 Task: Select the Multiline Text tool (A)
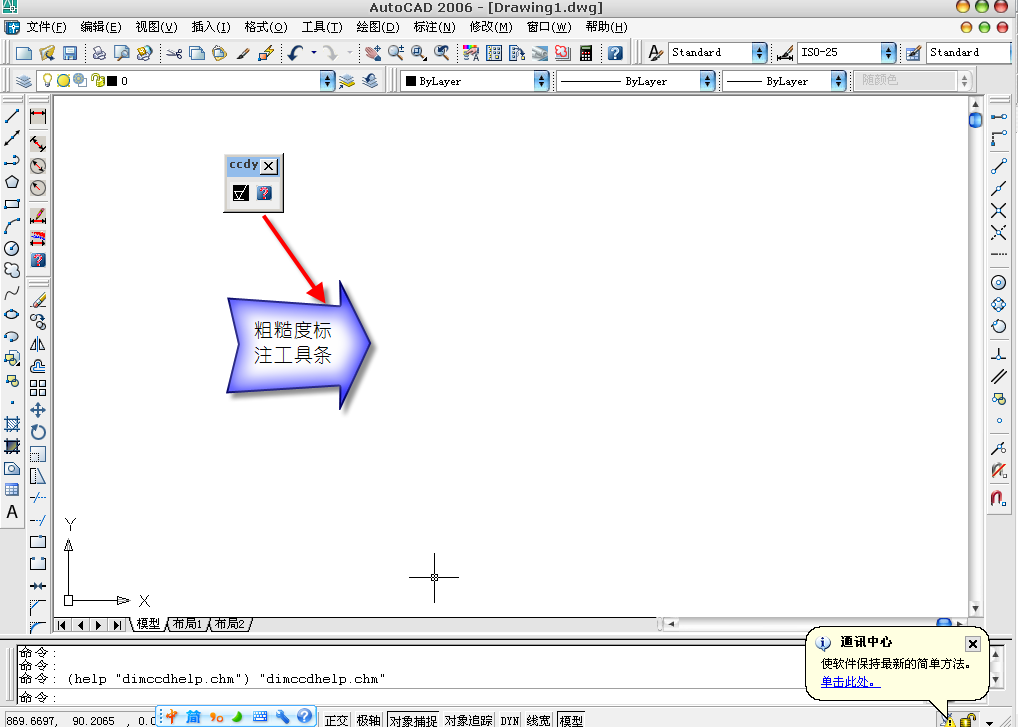[x=12, y=512]
